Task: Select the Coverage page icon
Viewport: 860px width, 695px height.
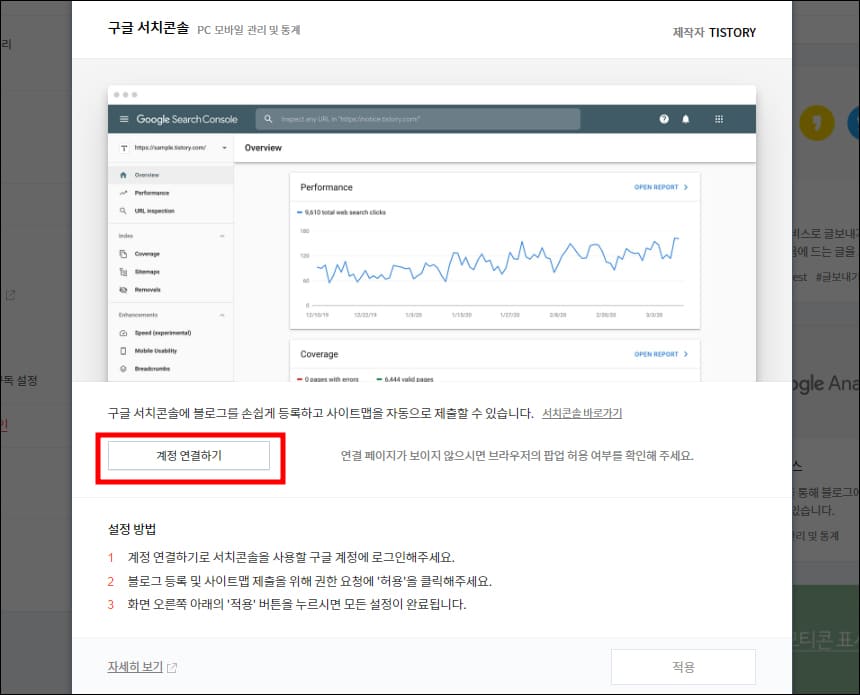Action: coord(121,253)
